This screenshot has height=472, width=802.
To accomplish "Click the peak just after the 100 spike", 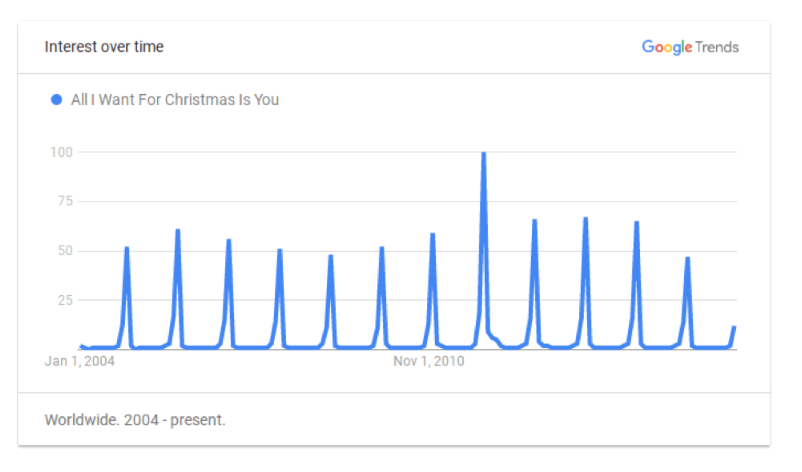I will 534,221.
